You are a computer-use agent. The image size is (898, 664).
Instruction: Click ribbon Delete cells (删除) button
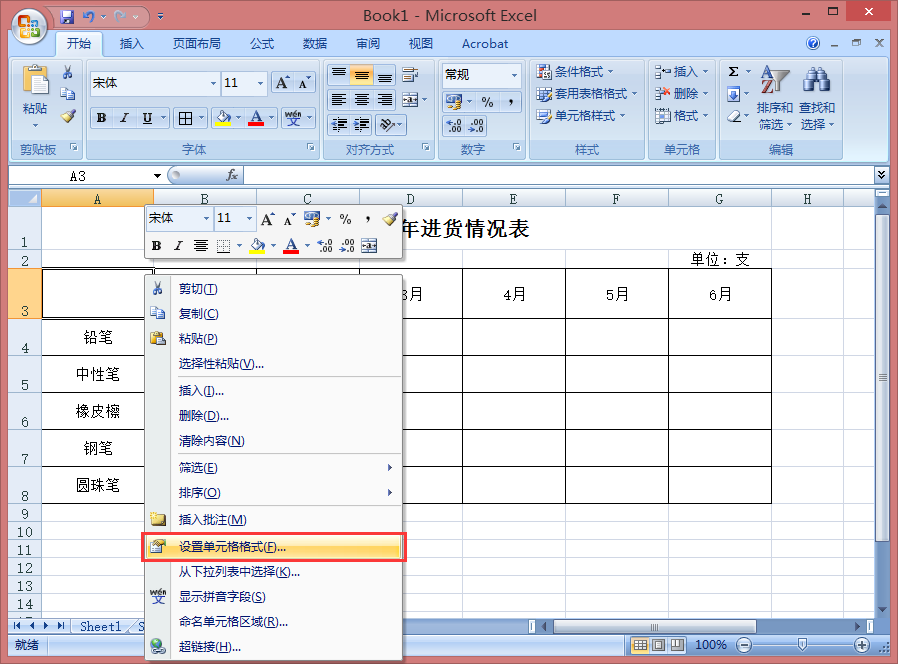pos(682,93)
